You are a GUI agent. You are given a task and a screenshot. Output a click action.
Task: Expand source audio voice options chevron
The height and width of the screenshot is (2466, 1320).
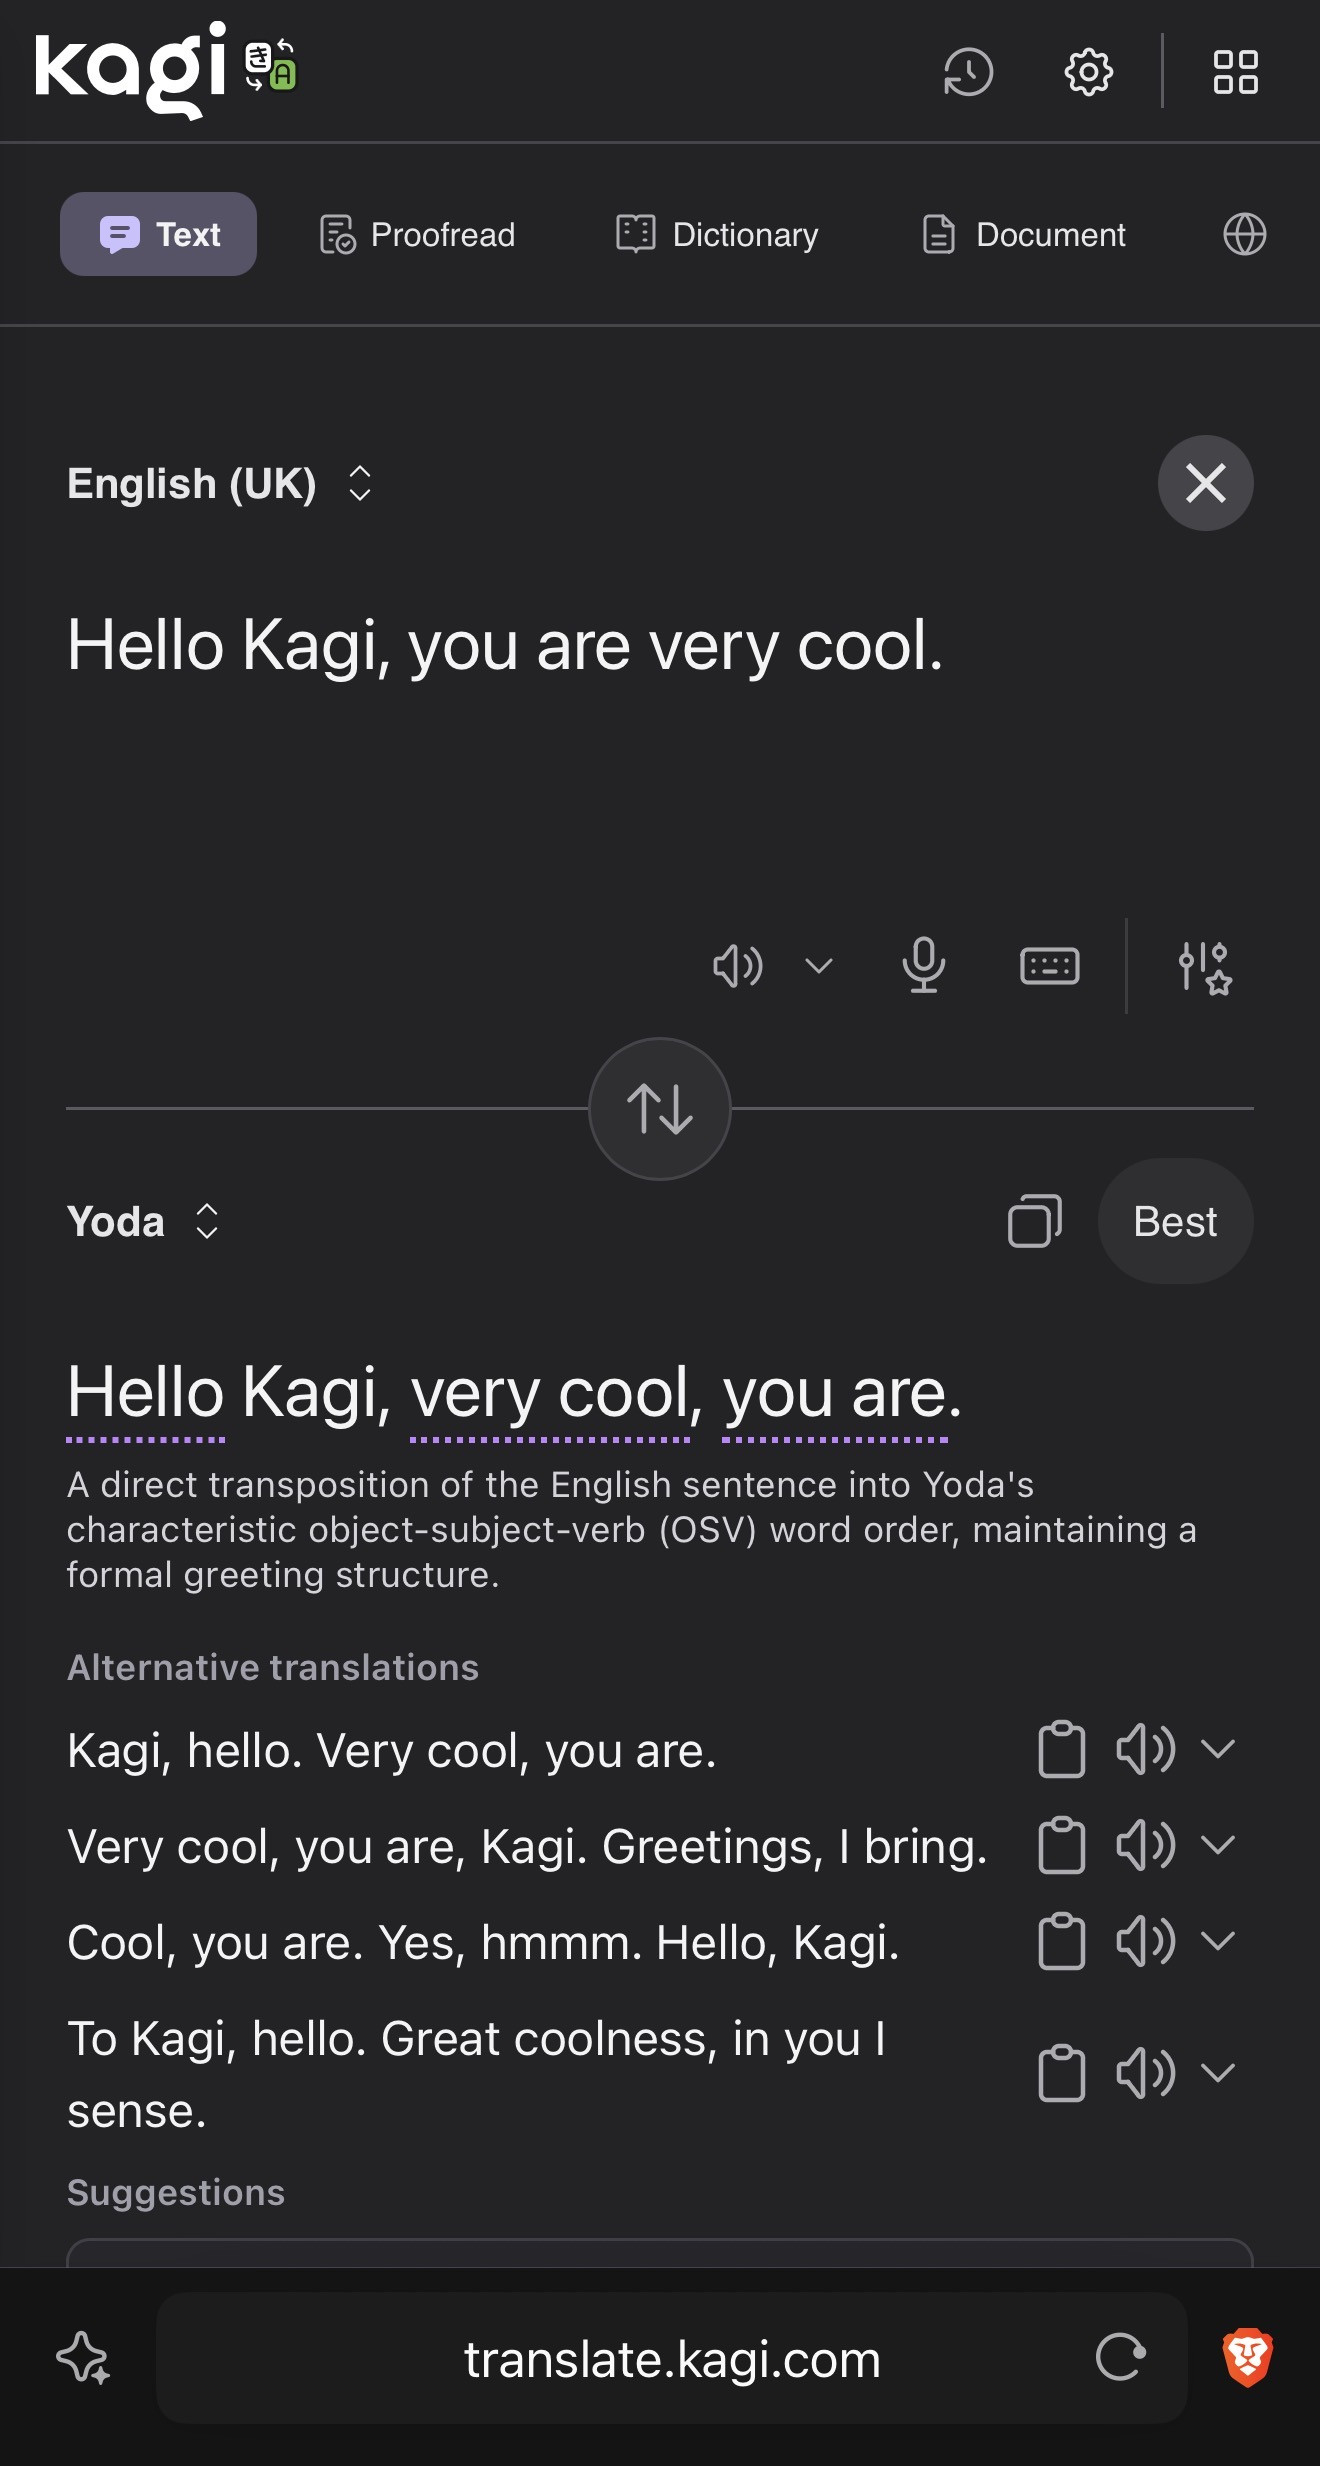click(x=819, y=966)
